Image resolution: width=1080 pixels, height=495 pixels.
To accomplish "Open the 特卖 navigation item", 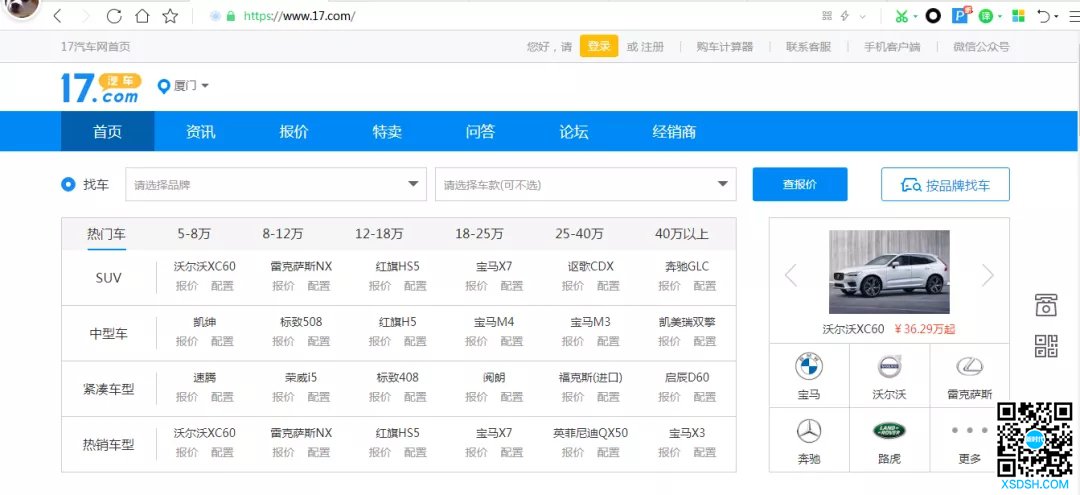I will click(x=387, y=131).
